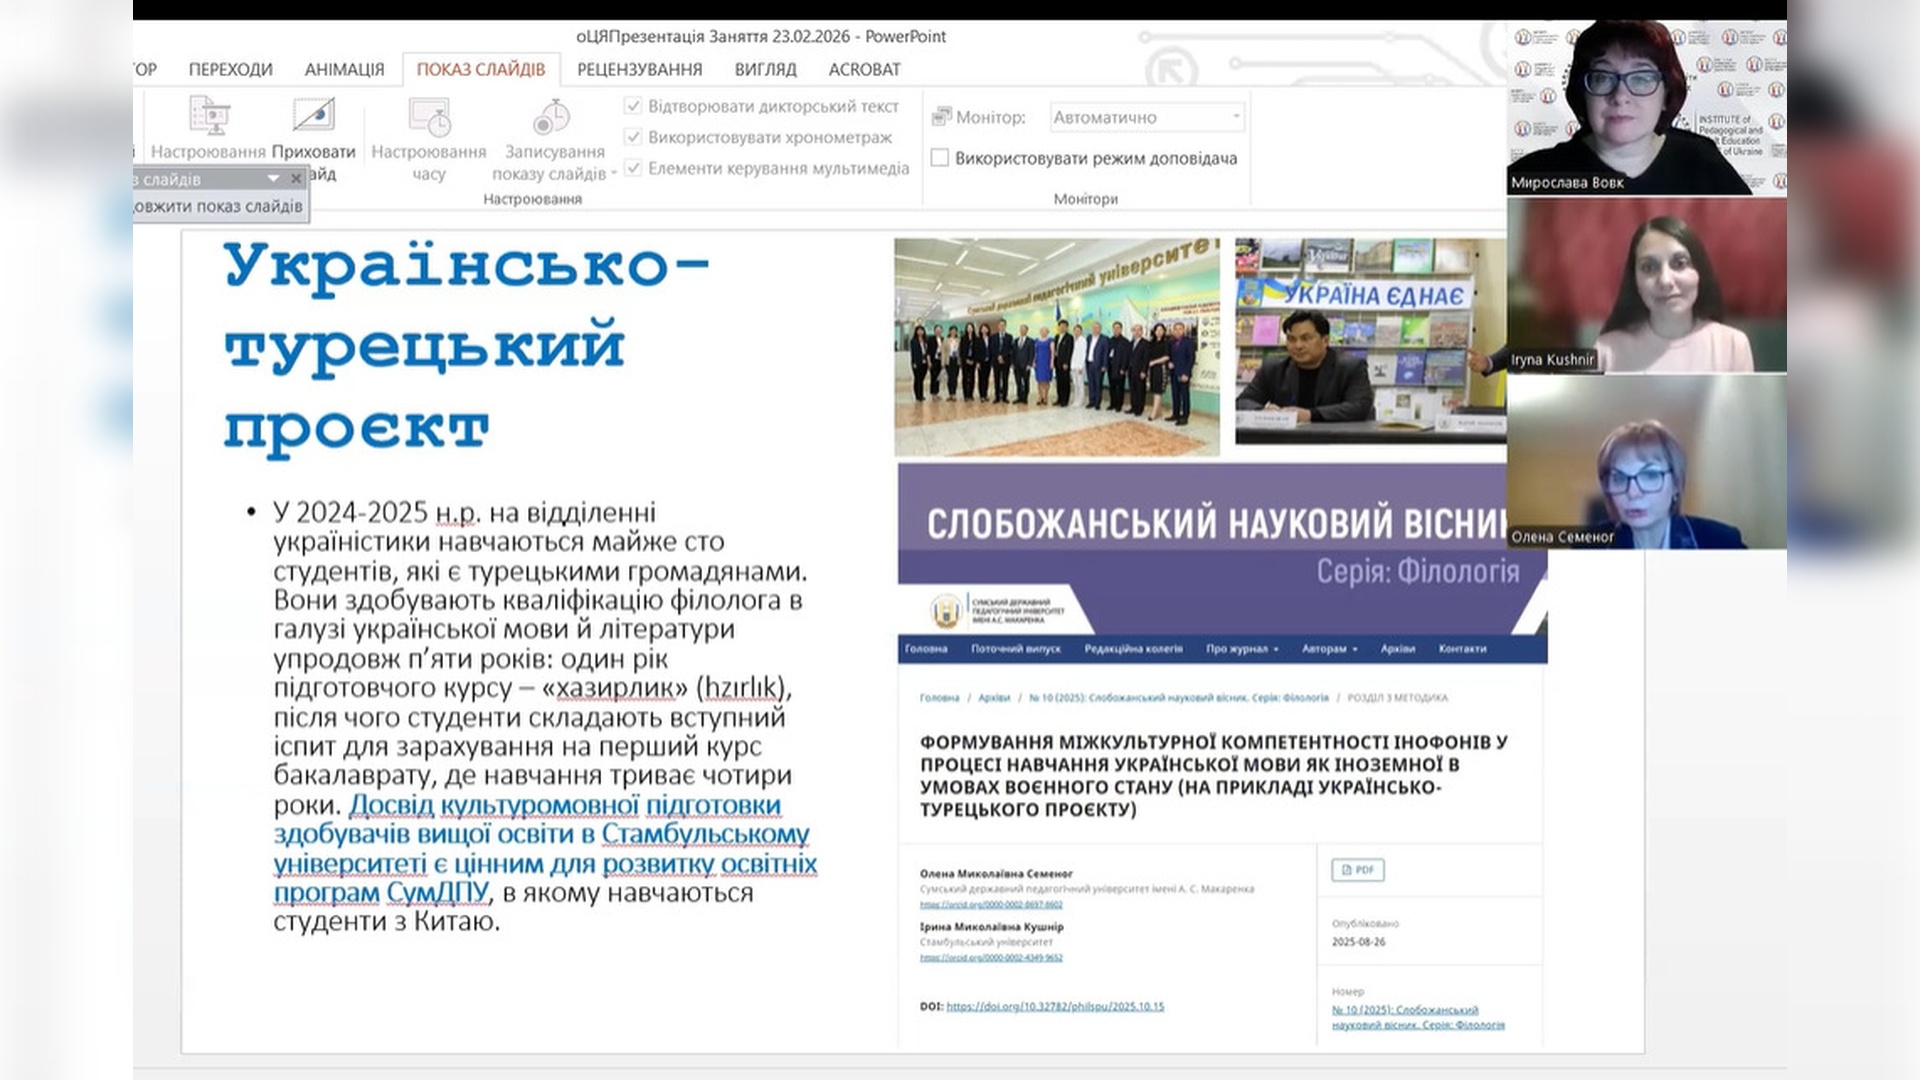Screen dimensions: 1920x1080
Task: Click the continue slide show (показ слайдів) button
Action: point(220,206)
